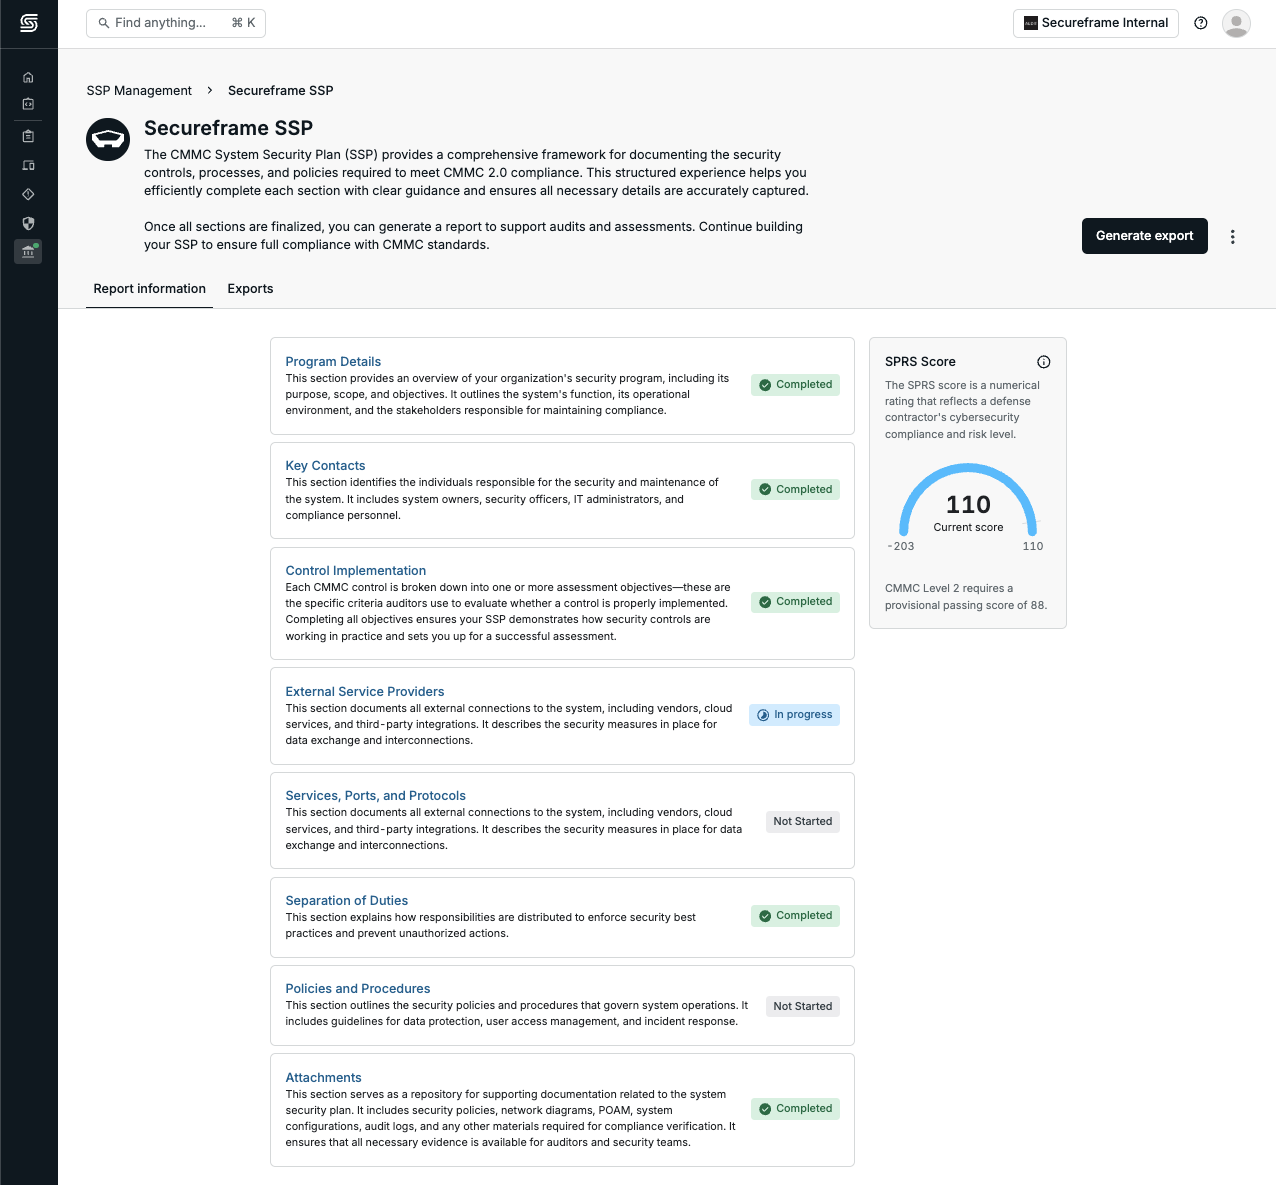Screen dimensions: 1276x1185
Task: Open the Key Contacts section
Action: click(325, 465)
